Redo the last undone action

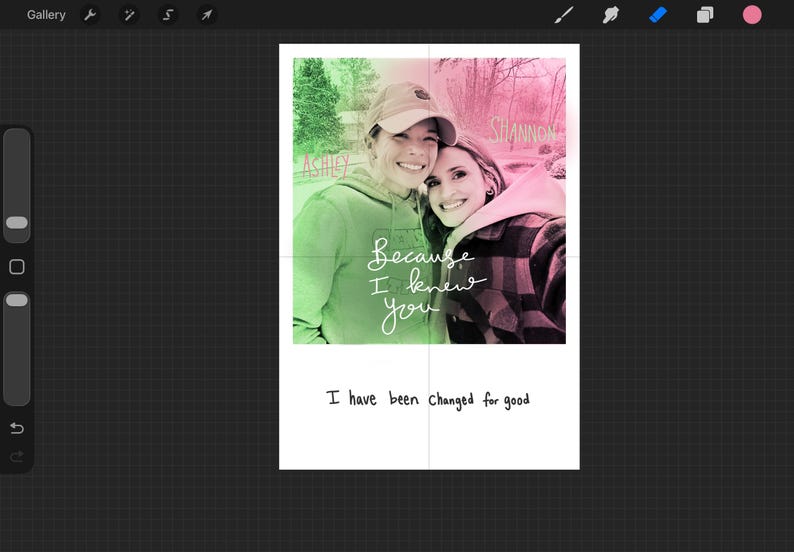point(17,457)
